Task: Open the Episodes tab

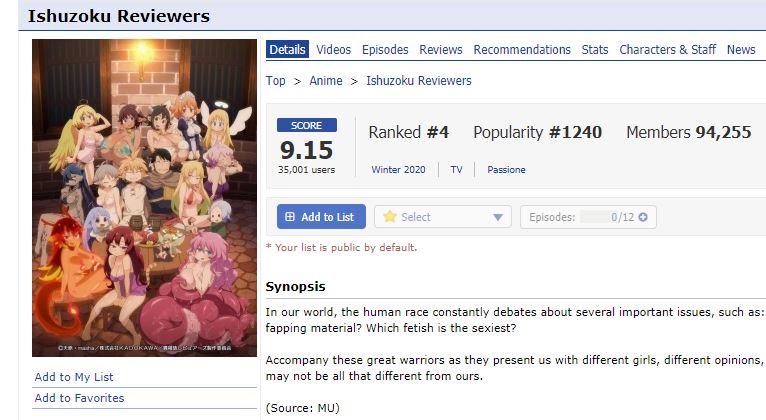Action: click(385, 50)
